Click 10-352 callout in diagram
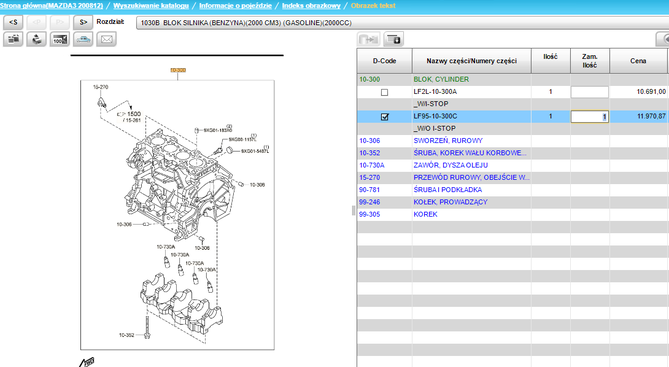Viewport: 669px width, 367px height. pyautogui.click(x=126, y=335)
